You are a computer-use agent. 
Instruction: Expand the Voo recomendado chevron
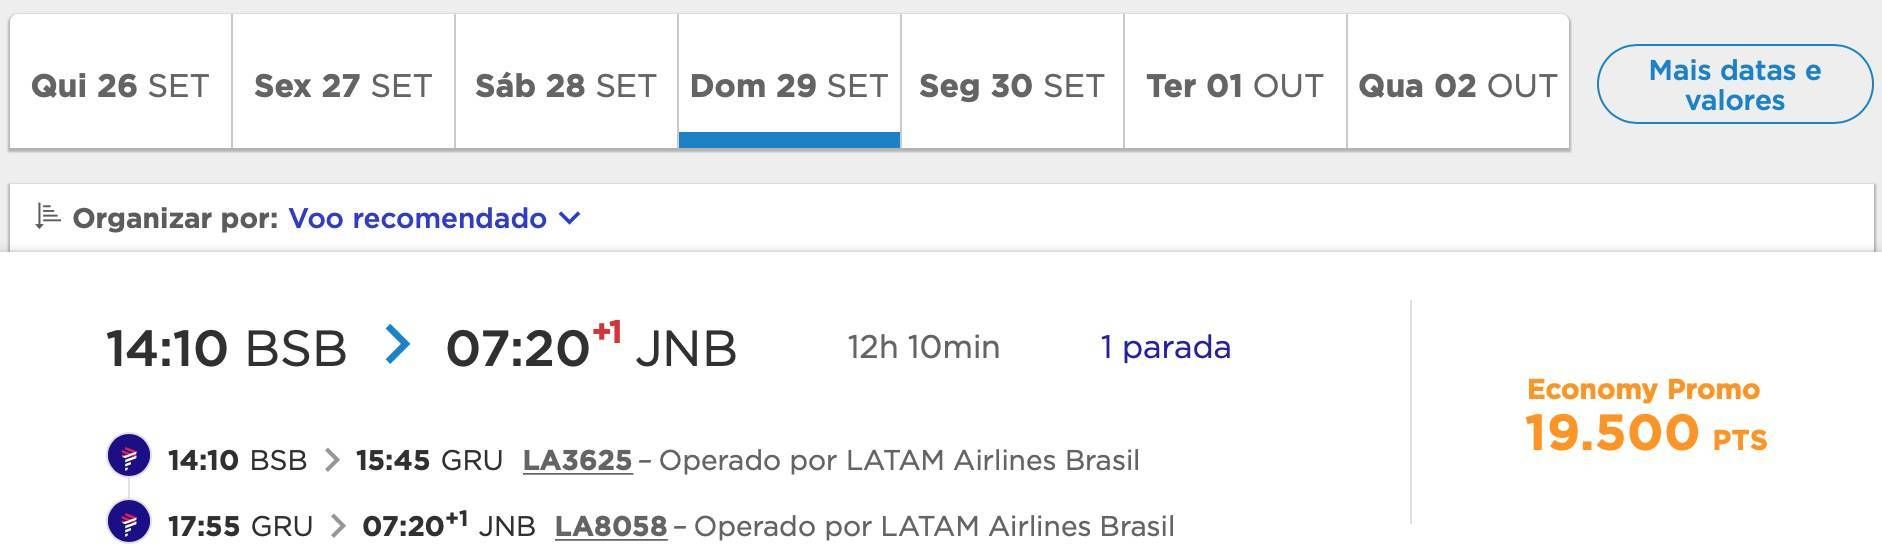coord(569,218)
